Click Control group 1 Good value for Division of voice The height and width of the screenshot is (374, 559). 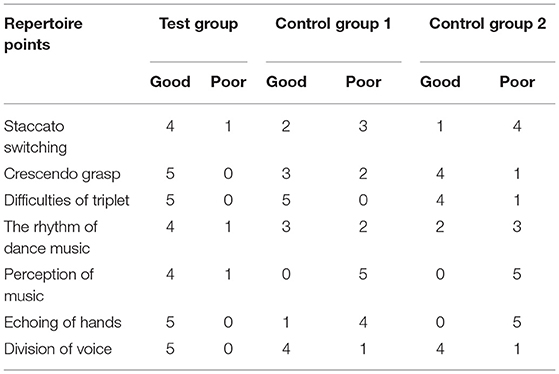pyautogui.click(x=286, y=349)
